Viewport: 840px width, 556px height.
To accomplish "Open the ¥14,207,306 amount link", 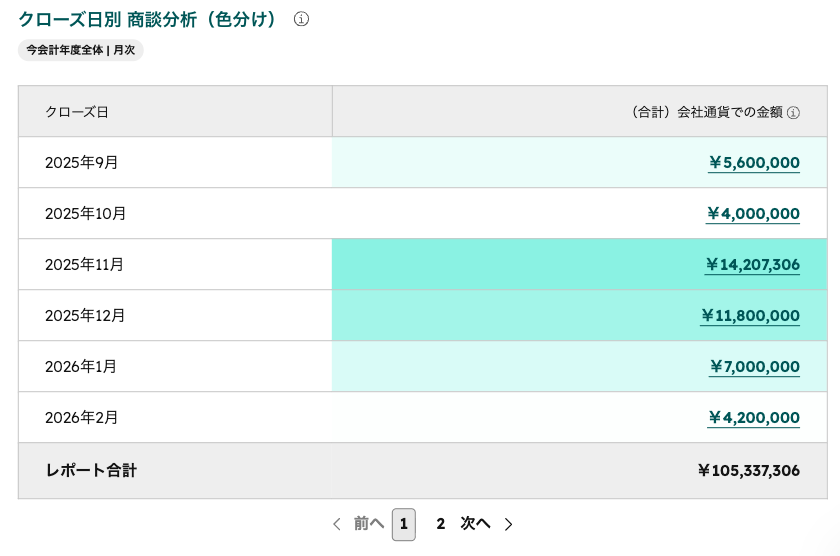I will click(752, 265).
